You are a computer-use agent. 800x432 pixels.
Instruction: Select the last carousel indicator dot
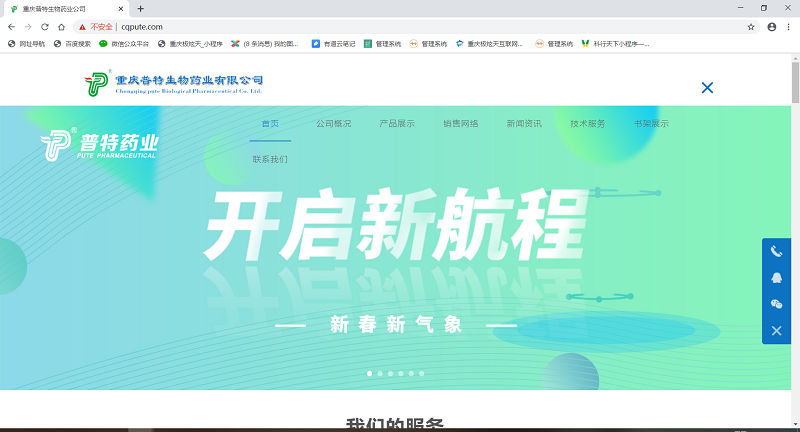(x=422, y=373)
